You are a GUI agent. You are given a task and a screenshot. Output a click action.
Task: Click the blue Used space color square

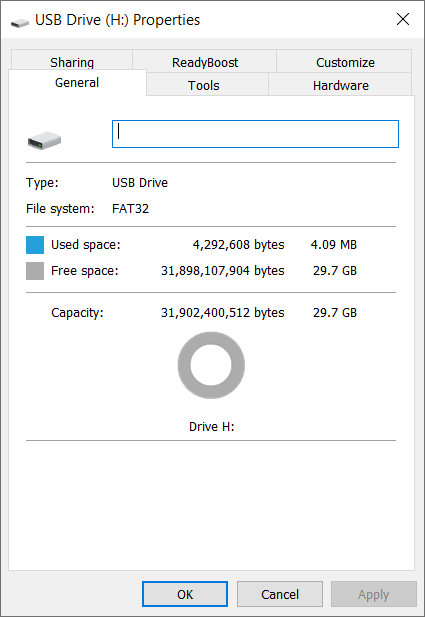pyautogui.click(x=35, y=245)
